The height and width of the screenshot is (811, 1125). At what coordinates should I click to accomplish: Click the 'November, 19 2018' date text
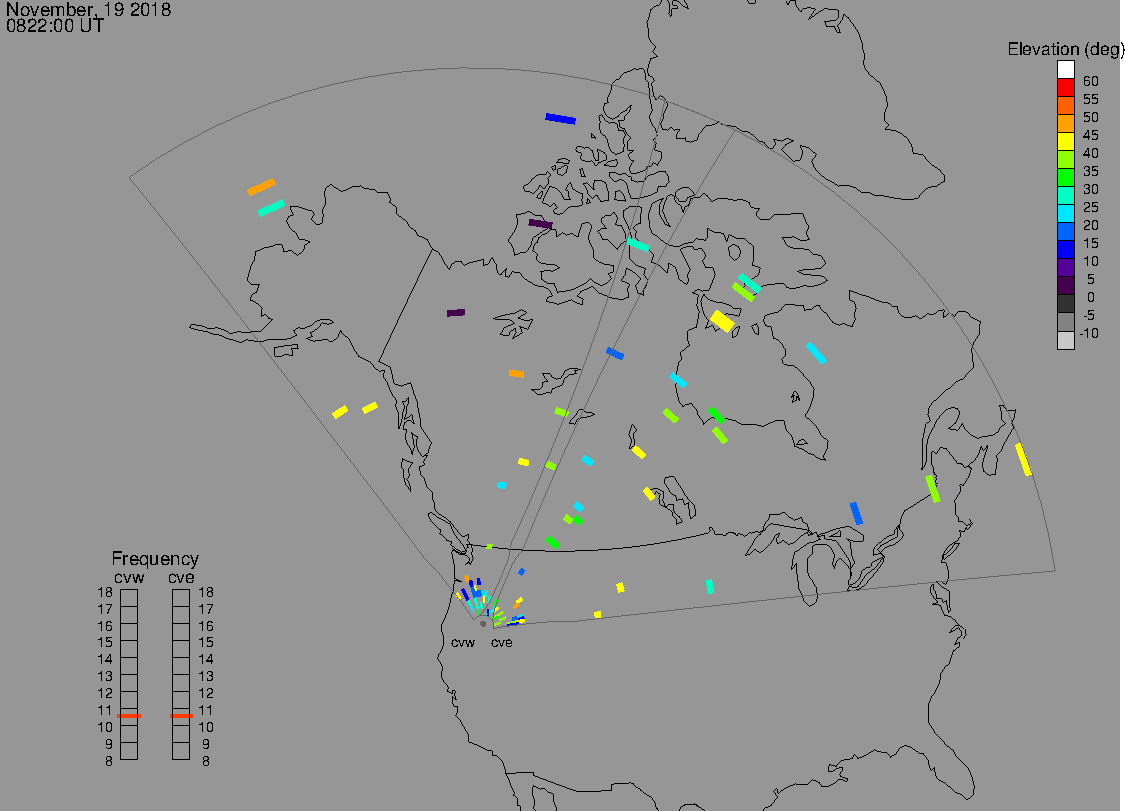[x=88, y=9]
